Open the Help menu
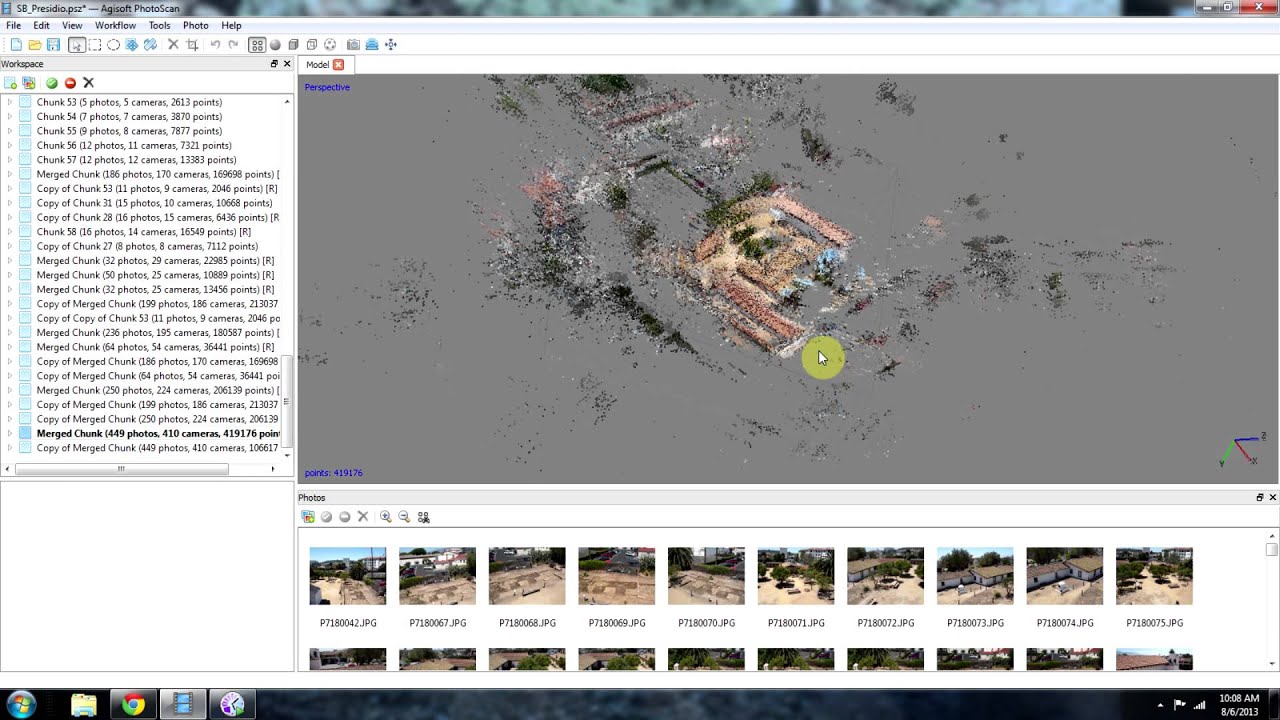 pyautogui.click(x=231, y=25)
